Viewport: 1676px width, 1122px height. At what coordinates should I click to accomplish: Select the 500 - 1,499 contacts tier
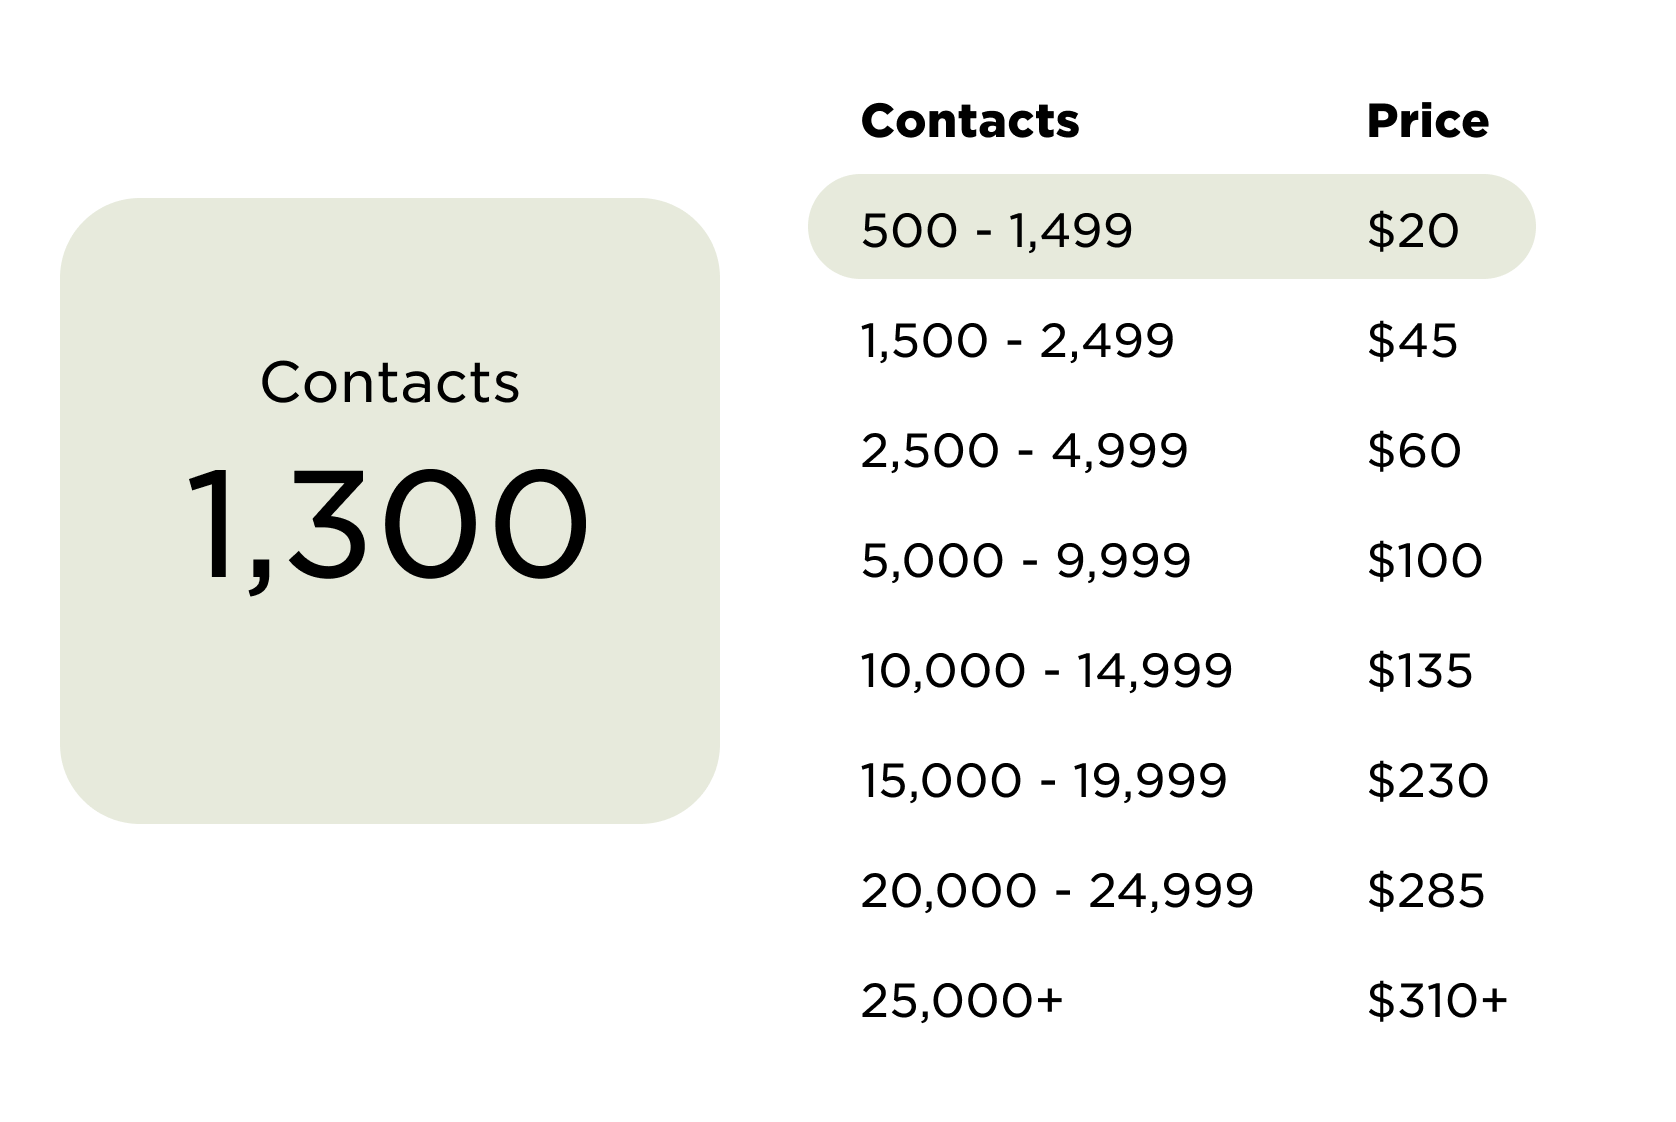(1171, 227)
